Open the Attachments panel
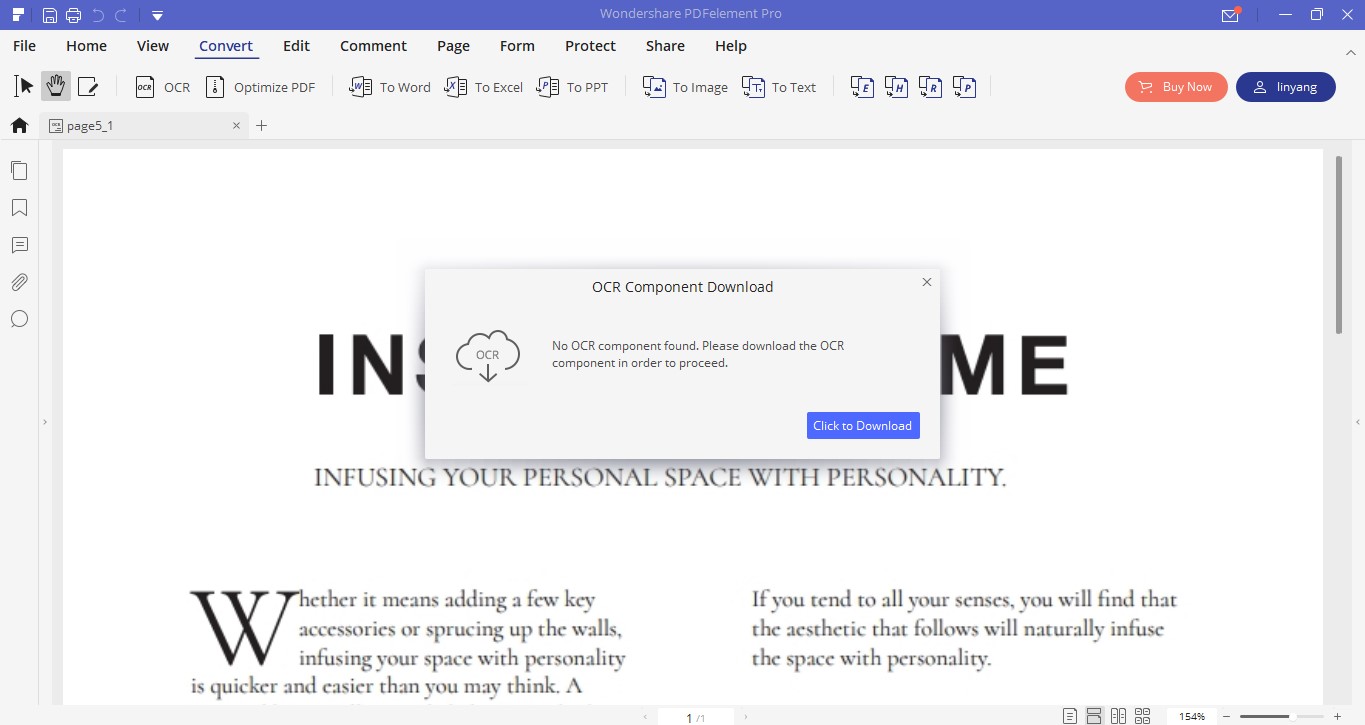1365x725 pixels. pyautogui.click(x=18, y=282)
